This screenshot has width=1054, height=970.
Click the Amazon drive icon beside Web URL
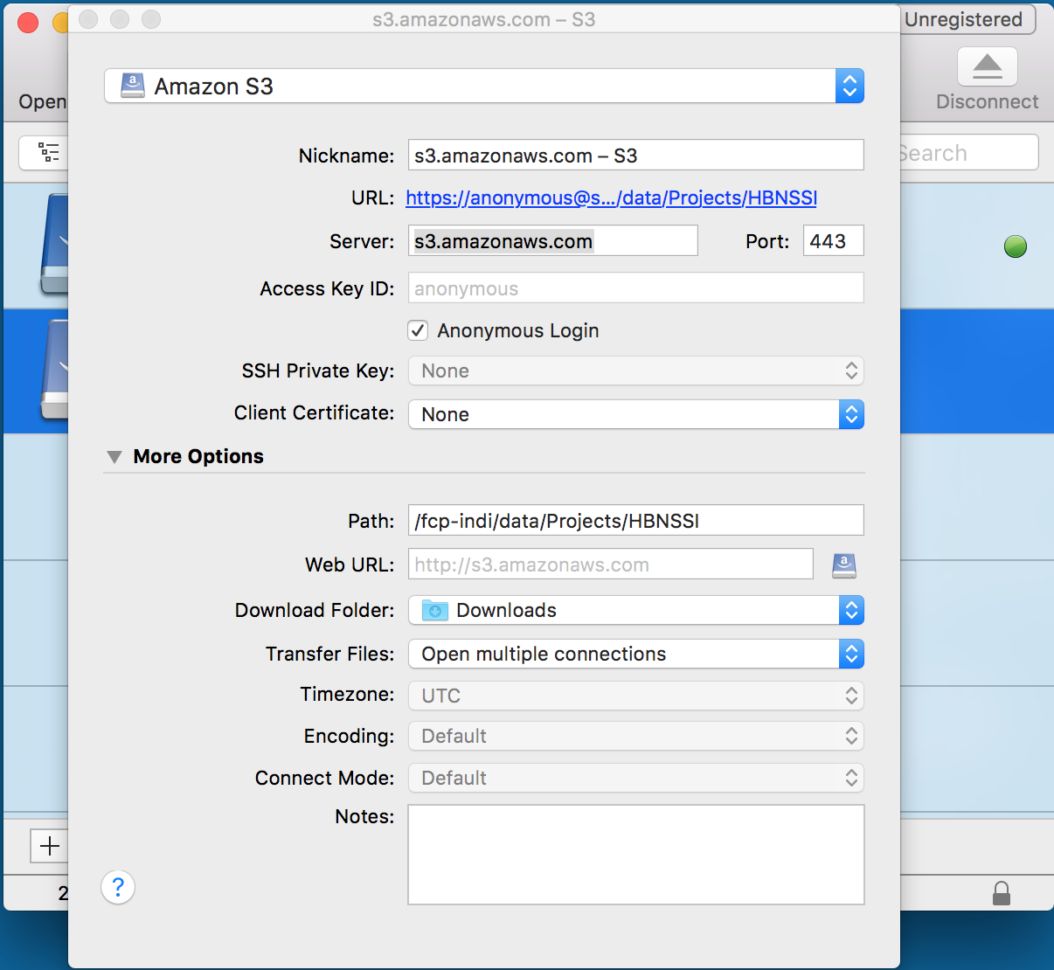click(844, 565)
